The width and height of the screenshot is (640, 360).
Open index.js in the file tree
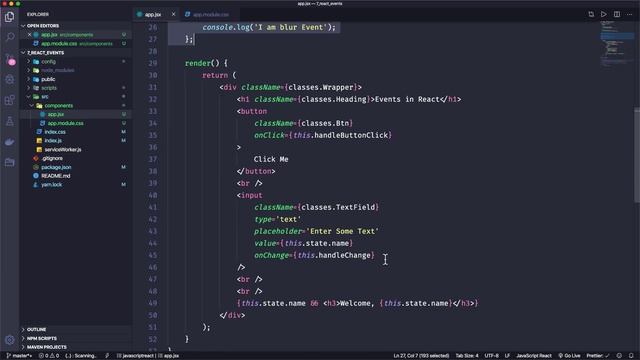point(53,140)
